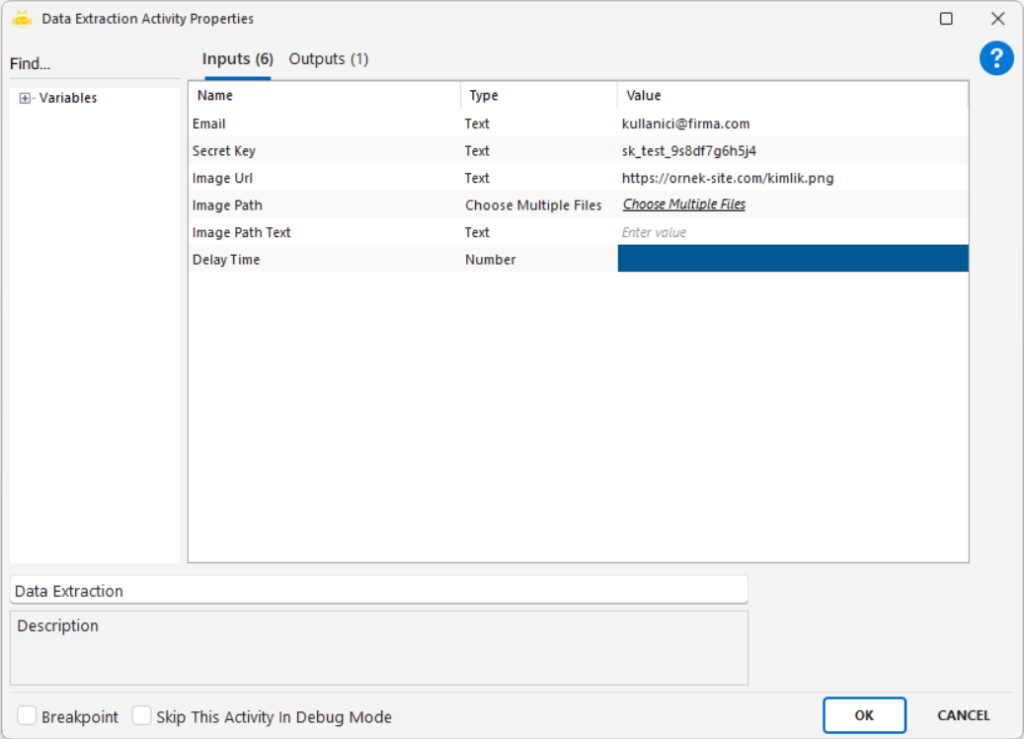Click the Description text box
This screenshot has height=739, width=1024.
click(x=379, y=647)
